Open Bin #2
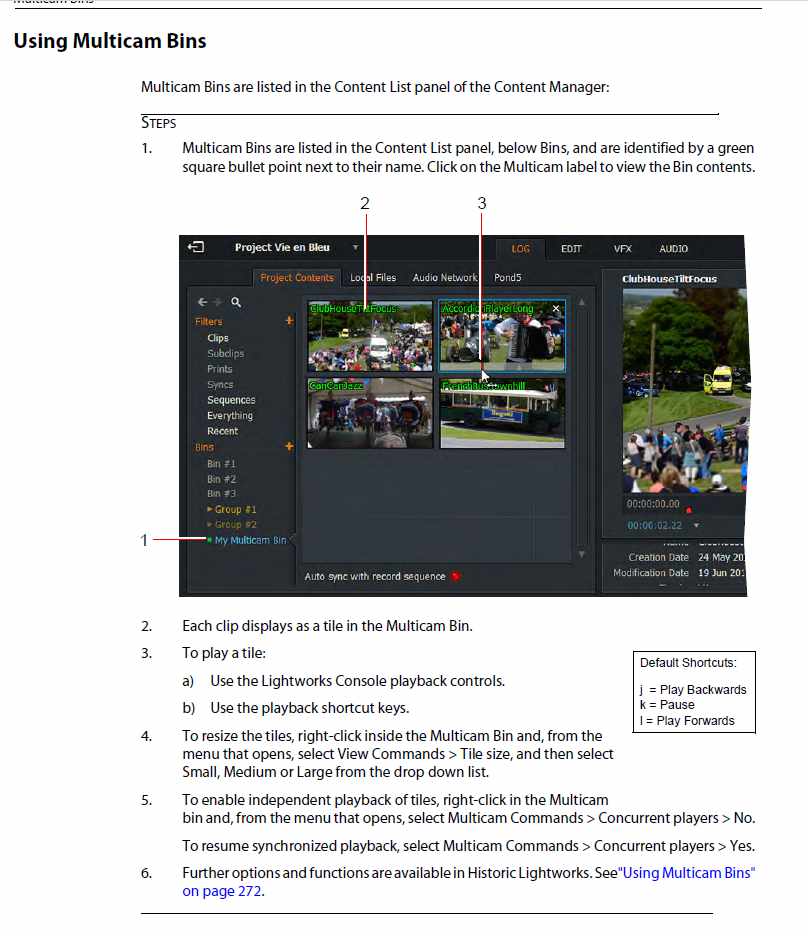 (221, 479)
